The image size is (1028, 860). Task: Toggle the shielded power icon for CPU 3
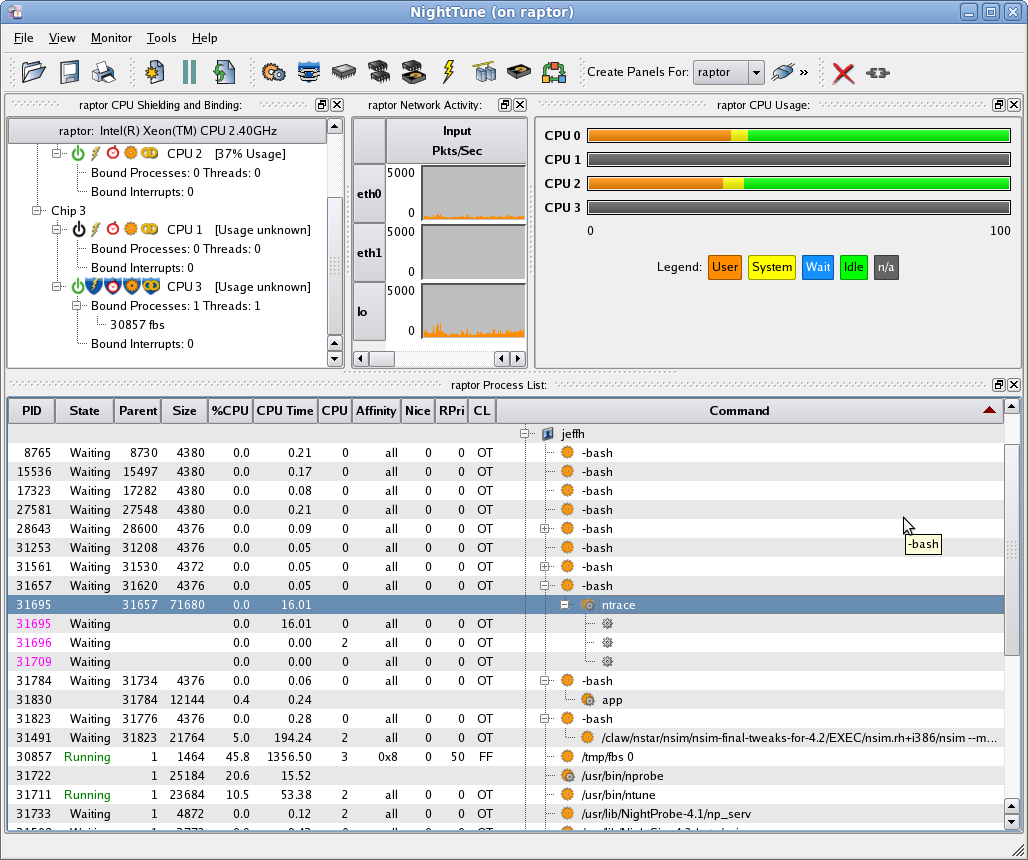coord(78,287)
